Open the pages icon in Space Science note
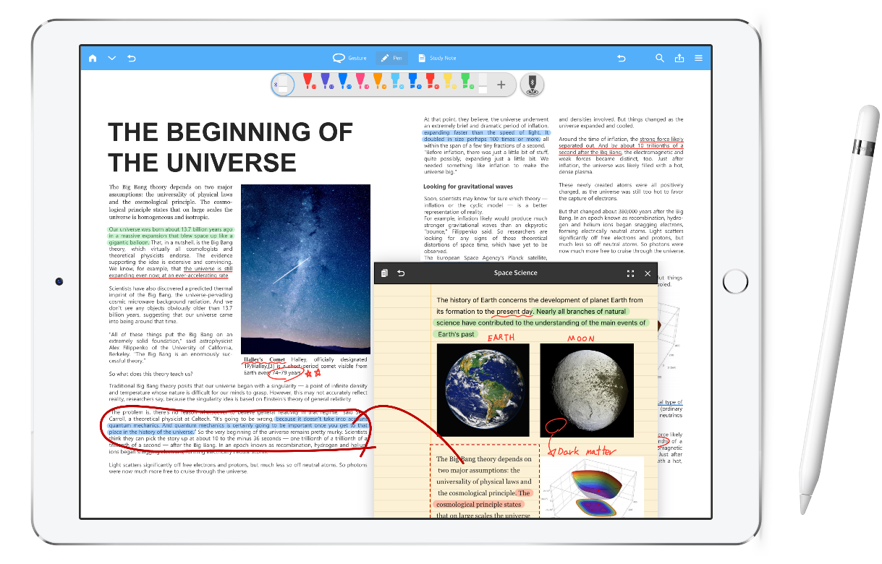The width and height of the screenshot is (882, 564). [x=384, y=273]
